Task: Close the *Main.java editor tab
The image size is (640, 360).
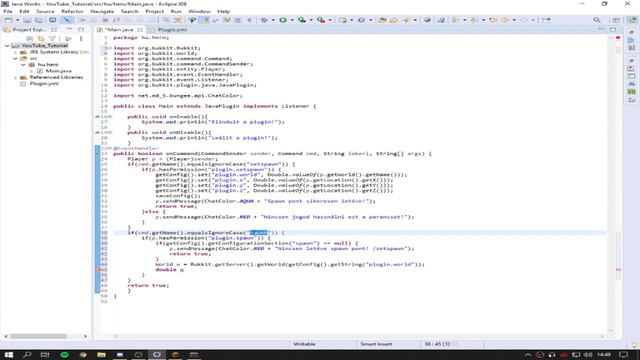Action: pos(140,30)
